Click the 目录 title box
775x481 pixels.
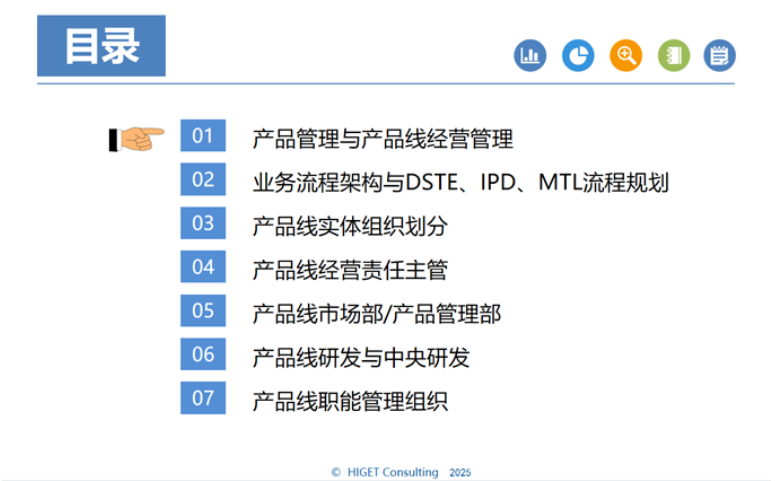click(101, 45)
